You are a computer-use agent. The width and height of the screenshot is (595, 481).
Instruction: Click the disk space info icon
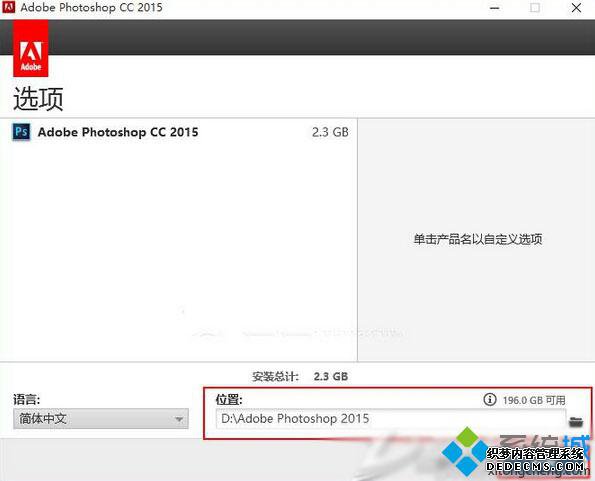(490, 399)
